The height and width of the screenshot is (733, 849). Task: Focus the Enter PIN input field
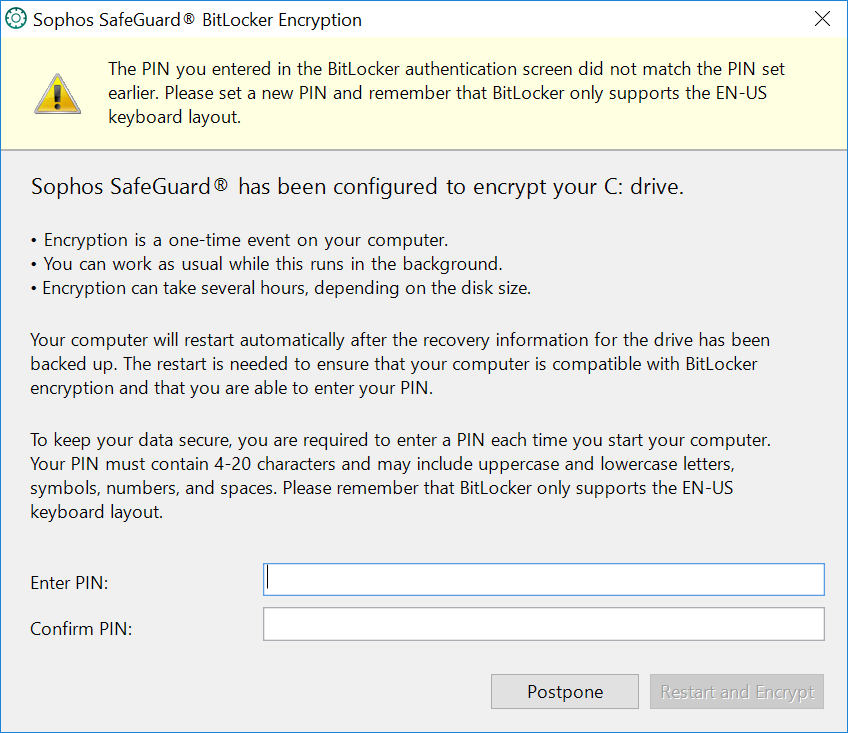(x=544, y=579)
